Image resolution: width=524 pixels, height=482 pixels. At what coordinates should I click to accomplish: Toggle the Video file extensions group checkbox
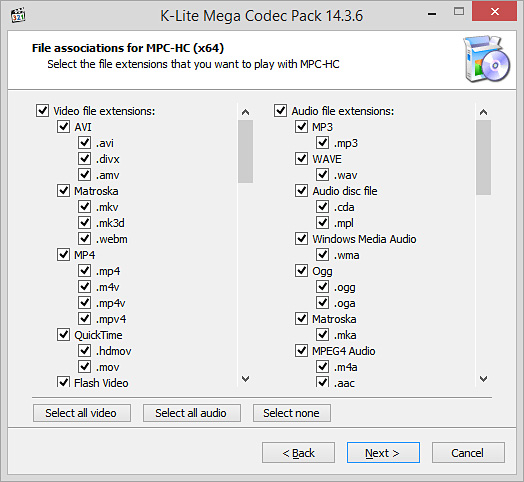tap(42, 111)
